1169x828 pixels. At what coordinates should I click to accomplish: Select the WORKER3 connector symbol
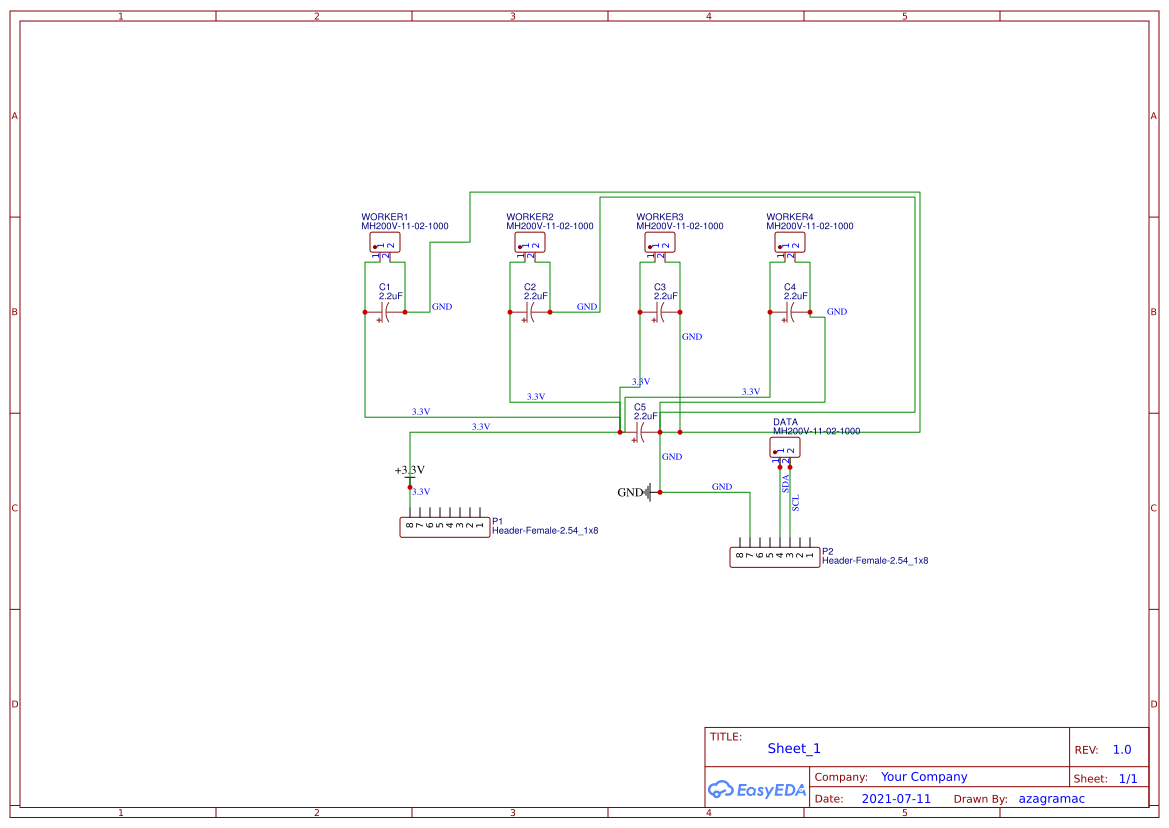[x=659, y=241]
